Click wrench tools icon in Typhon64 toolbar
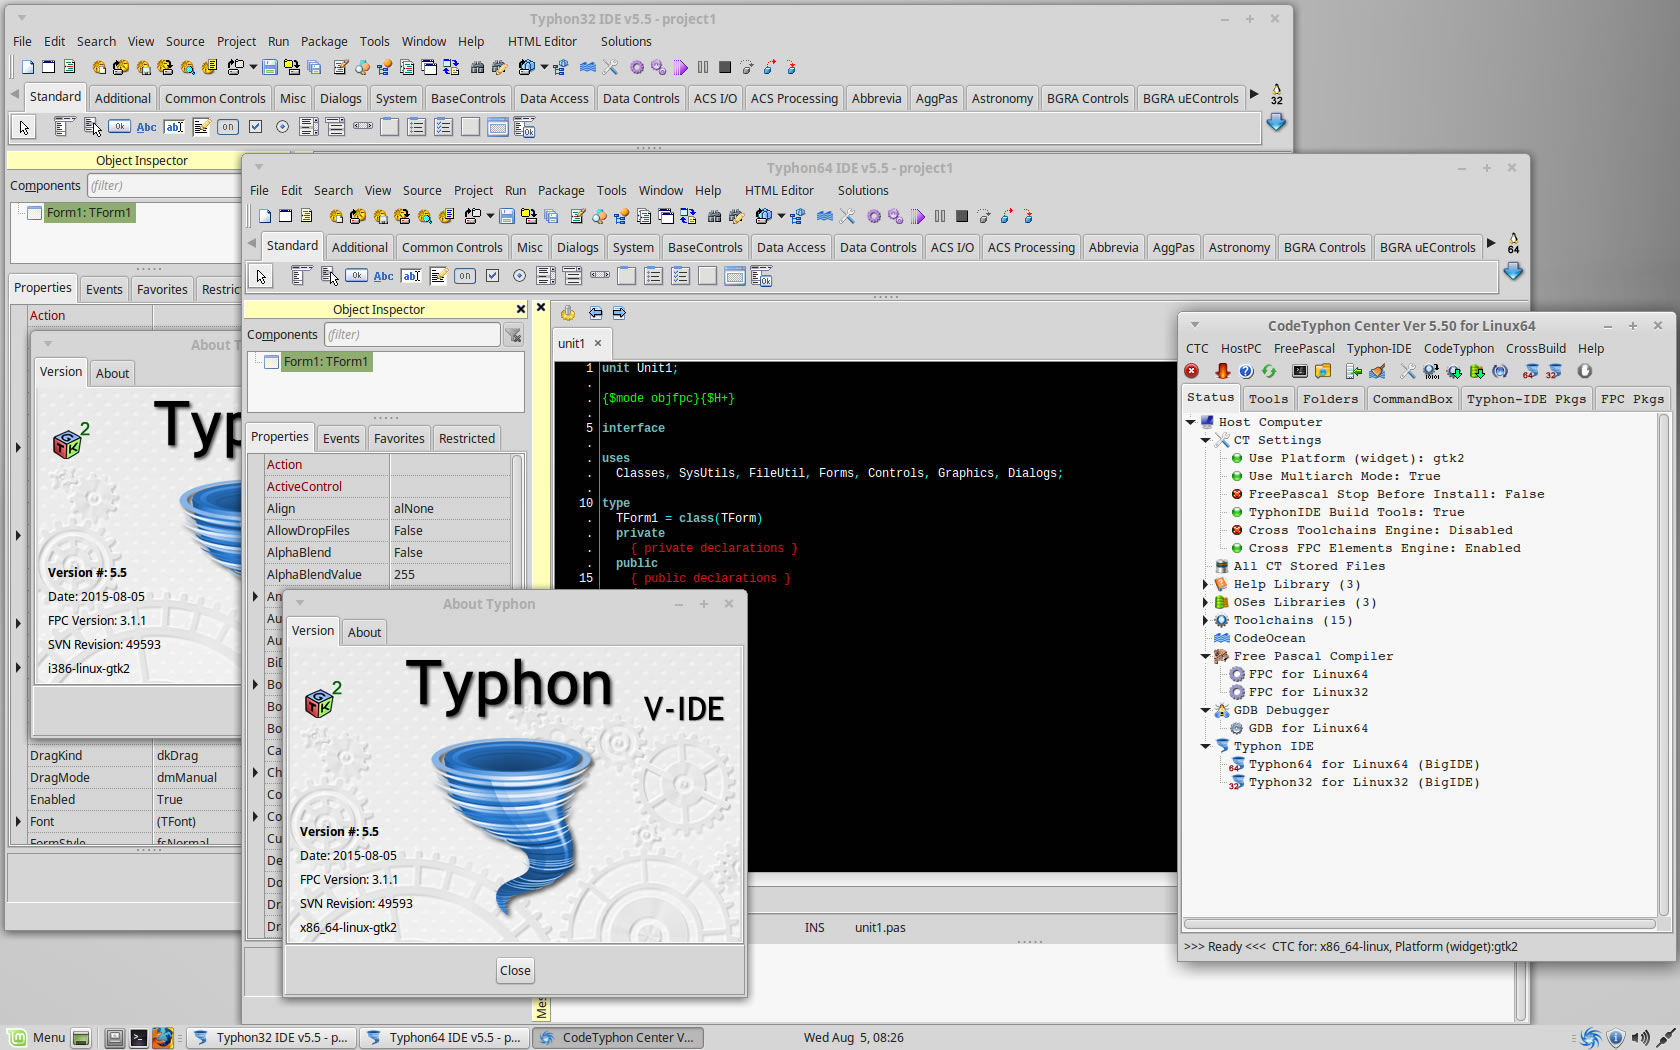Screen dimensions: 1680x1050 tap(847, 216)
